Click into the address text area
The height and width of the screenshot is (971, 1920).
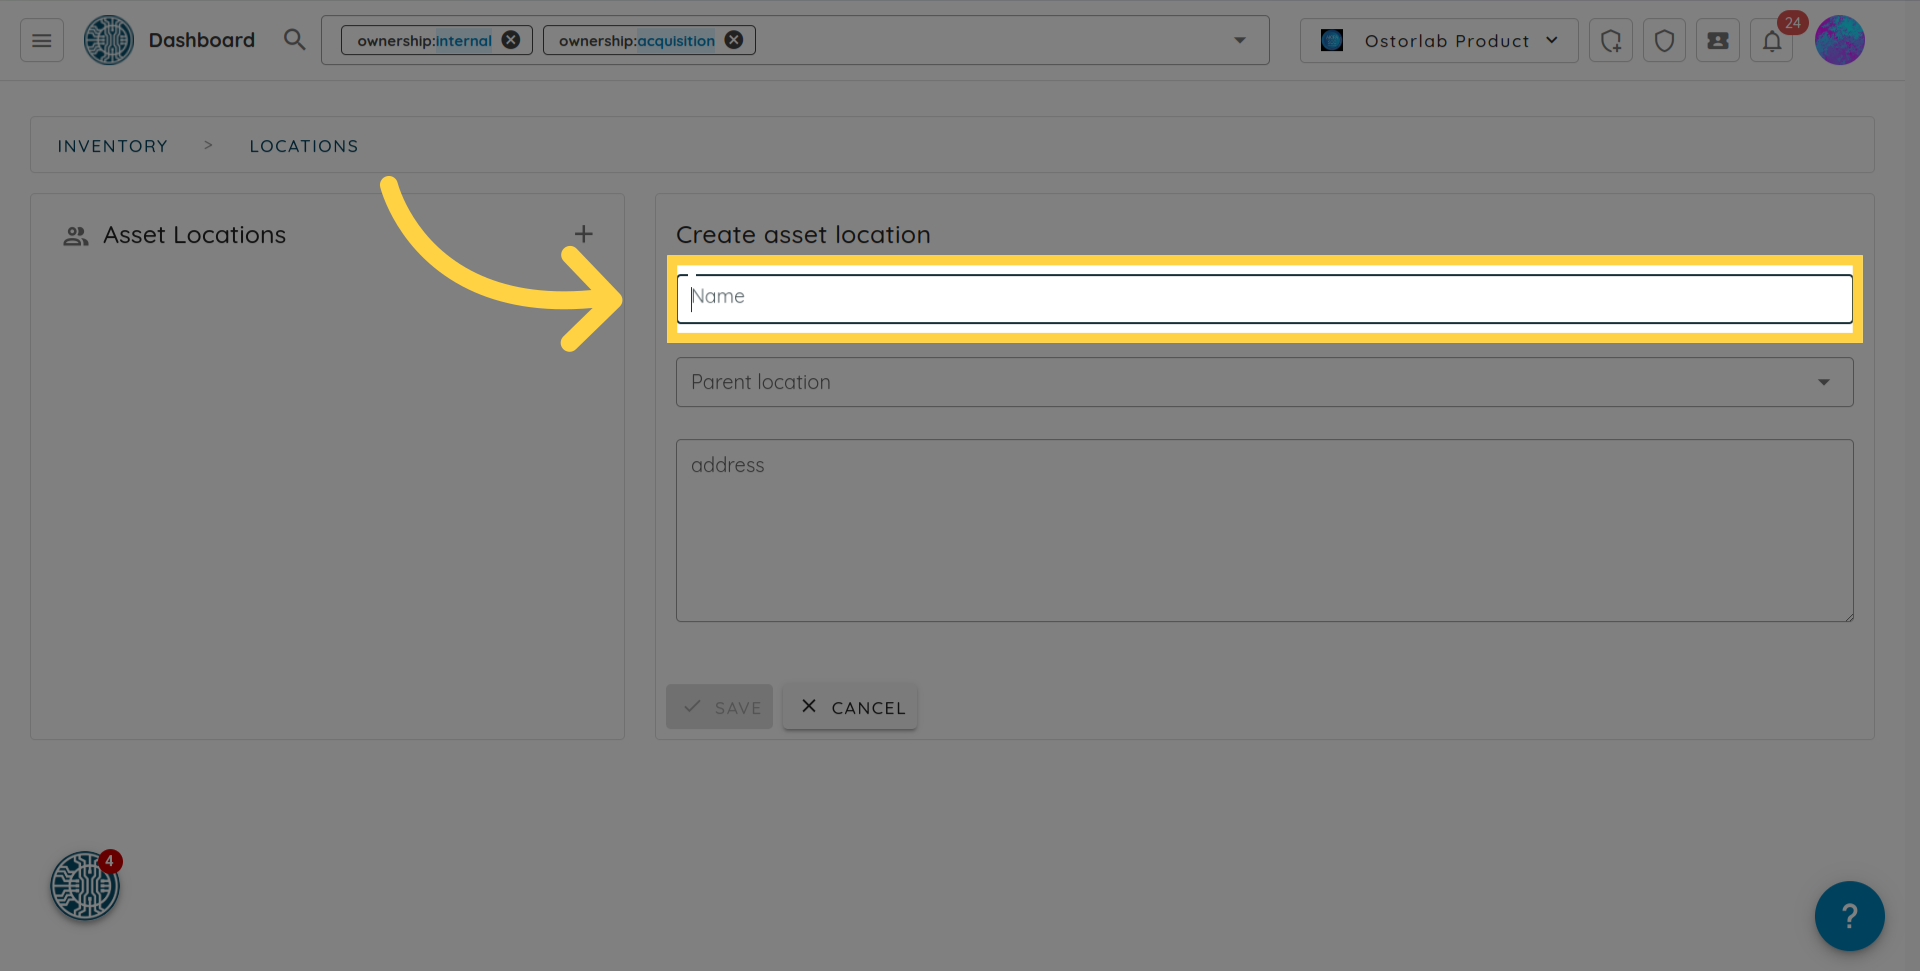[1264, 530]
